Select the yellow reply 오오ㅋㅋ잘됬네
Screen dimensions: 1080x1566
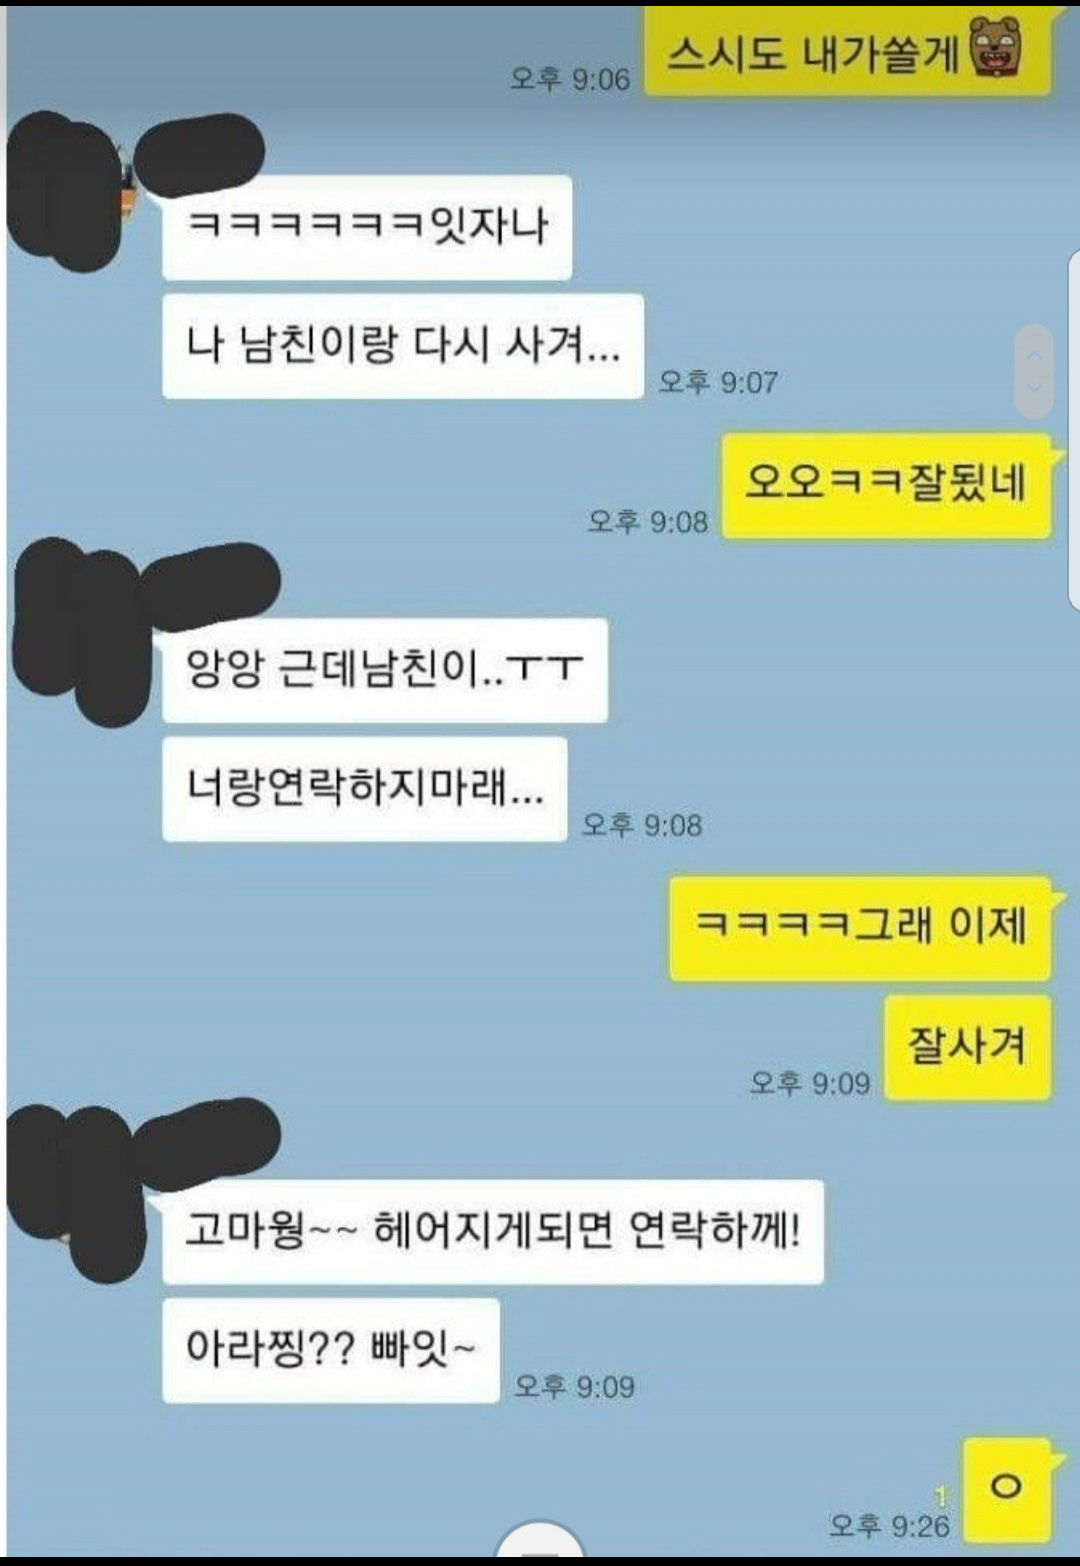point(886,485)
